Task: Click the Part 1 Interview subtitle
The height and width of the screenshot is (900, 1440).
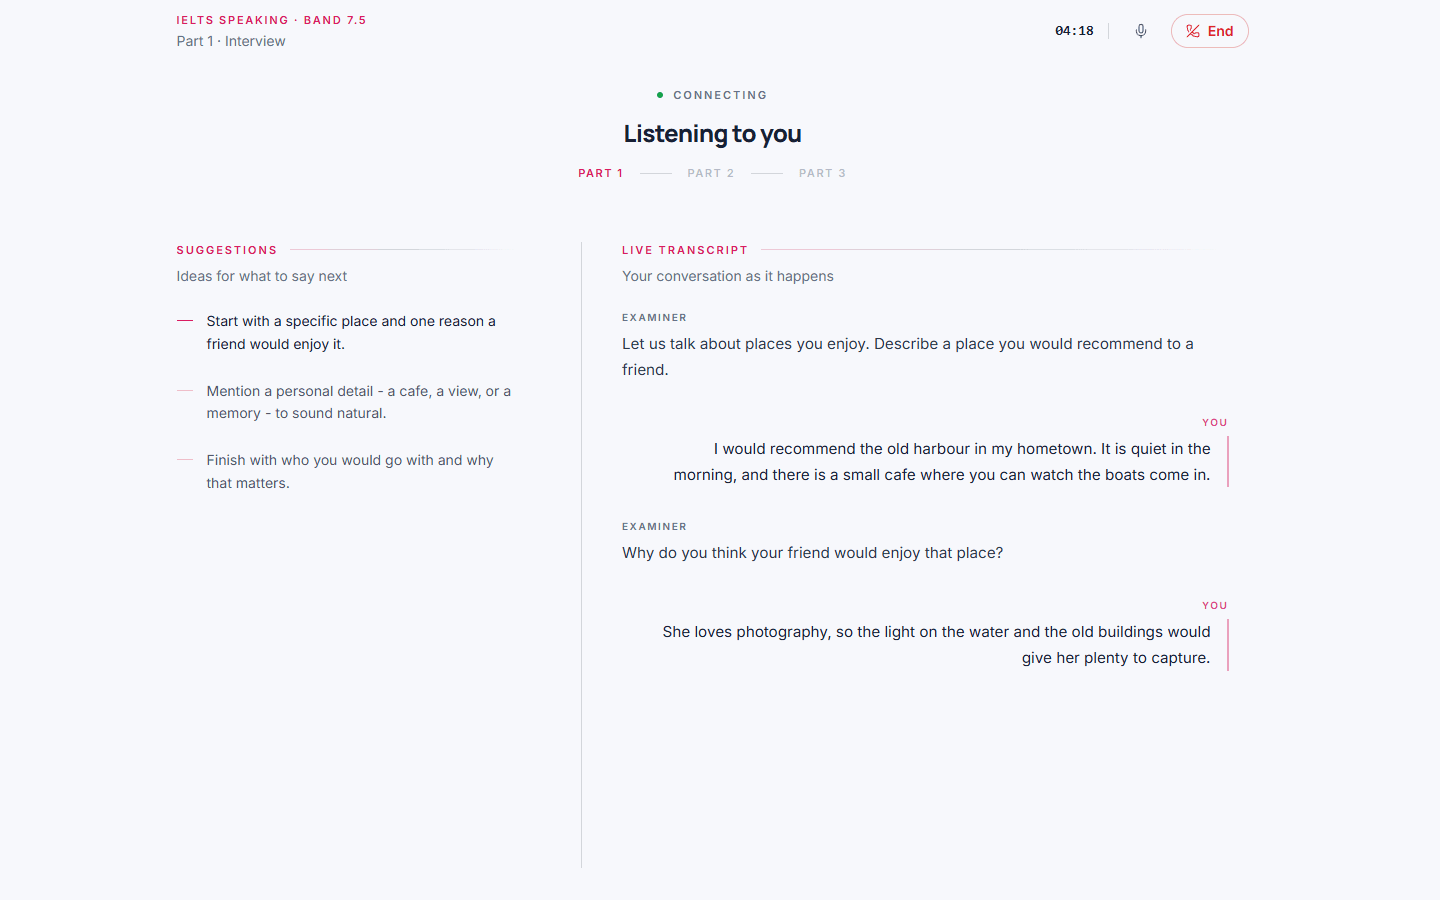Action: 231,41
